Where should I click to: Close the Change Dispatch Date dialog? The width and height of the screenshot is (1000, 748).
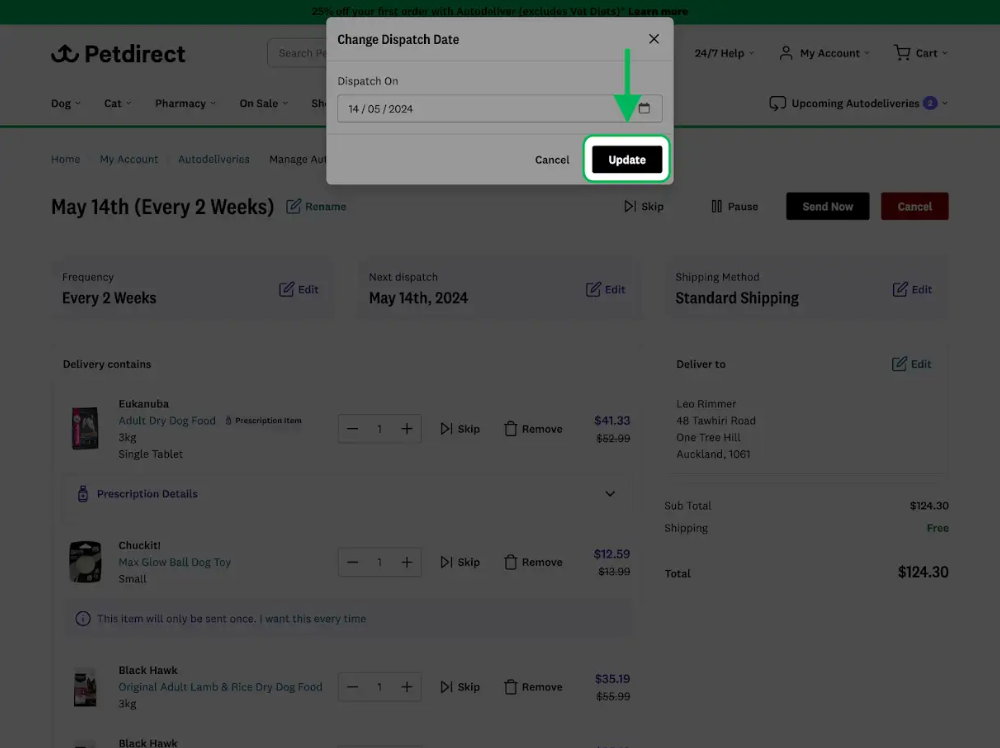654,39
